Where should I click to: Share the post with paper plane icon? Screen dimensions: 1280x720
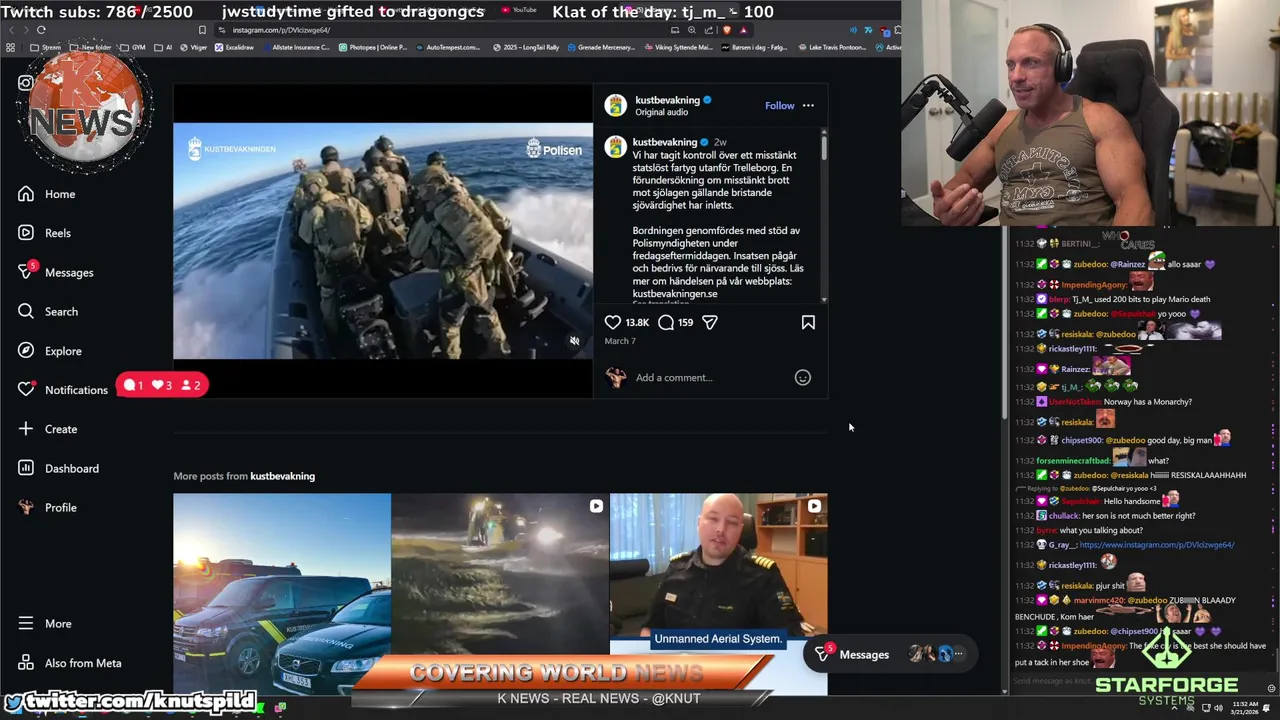coord(710,322)
